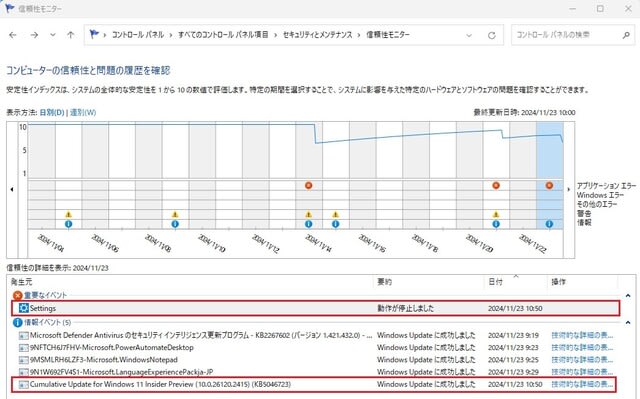Go up one folder level

point(71,35)
